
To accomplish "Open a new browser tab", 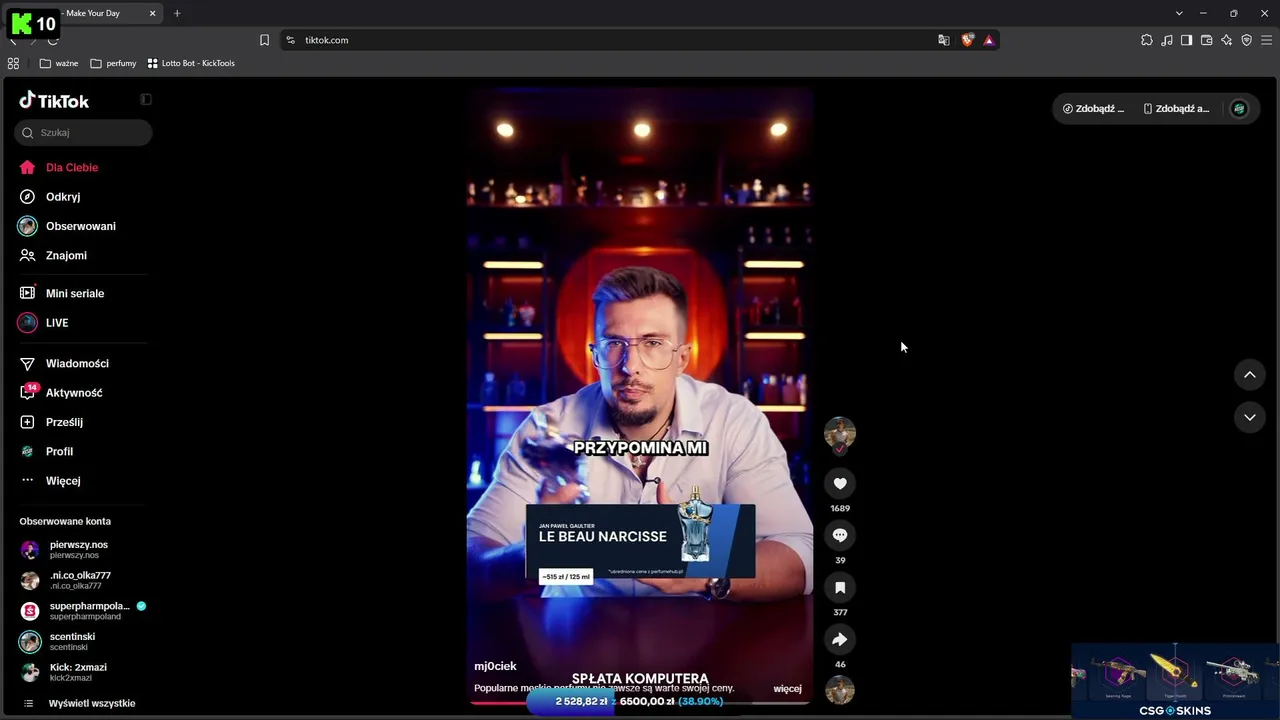I will point(177,13).
